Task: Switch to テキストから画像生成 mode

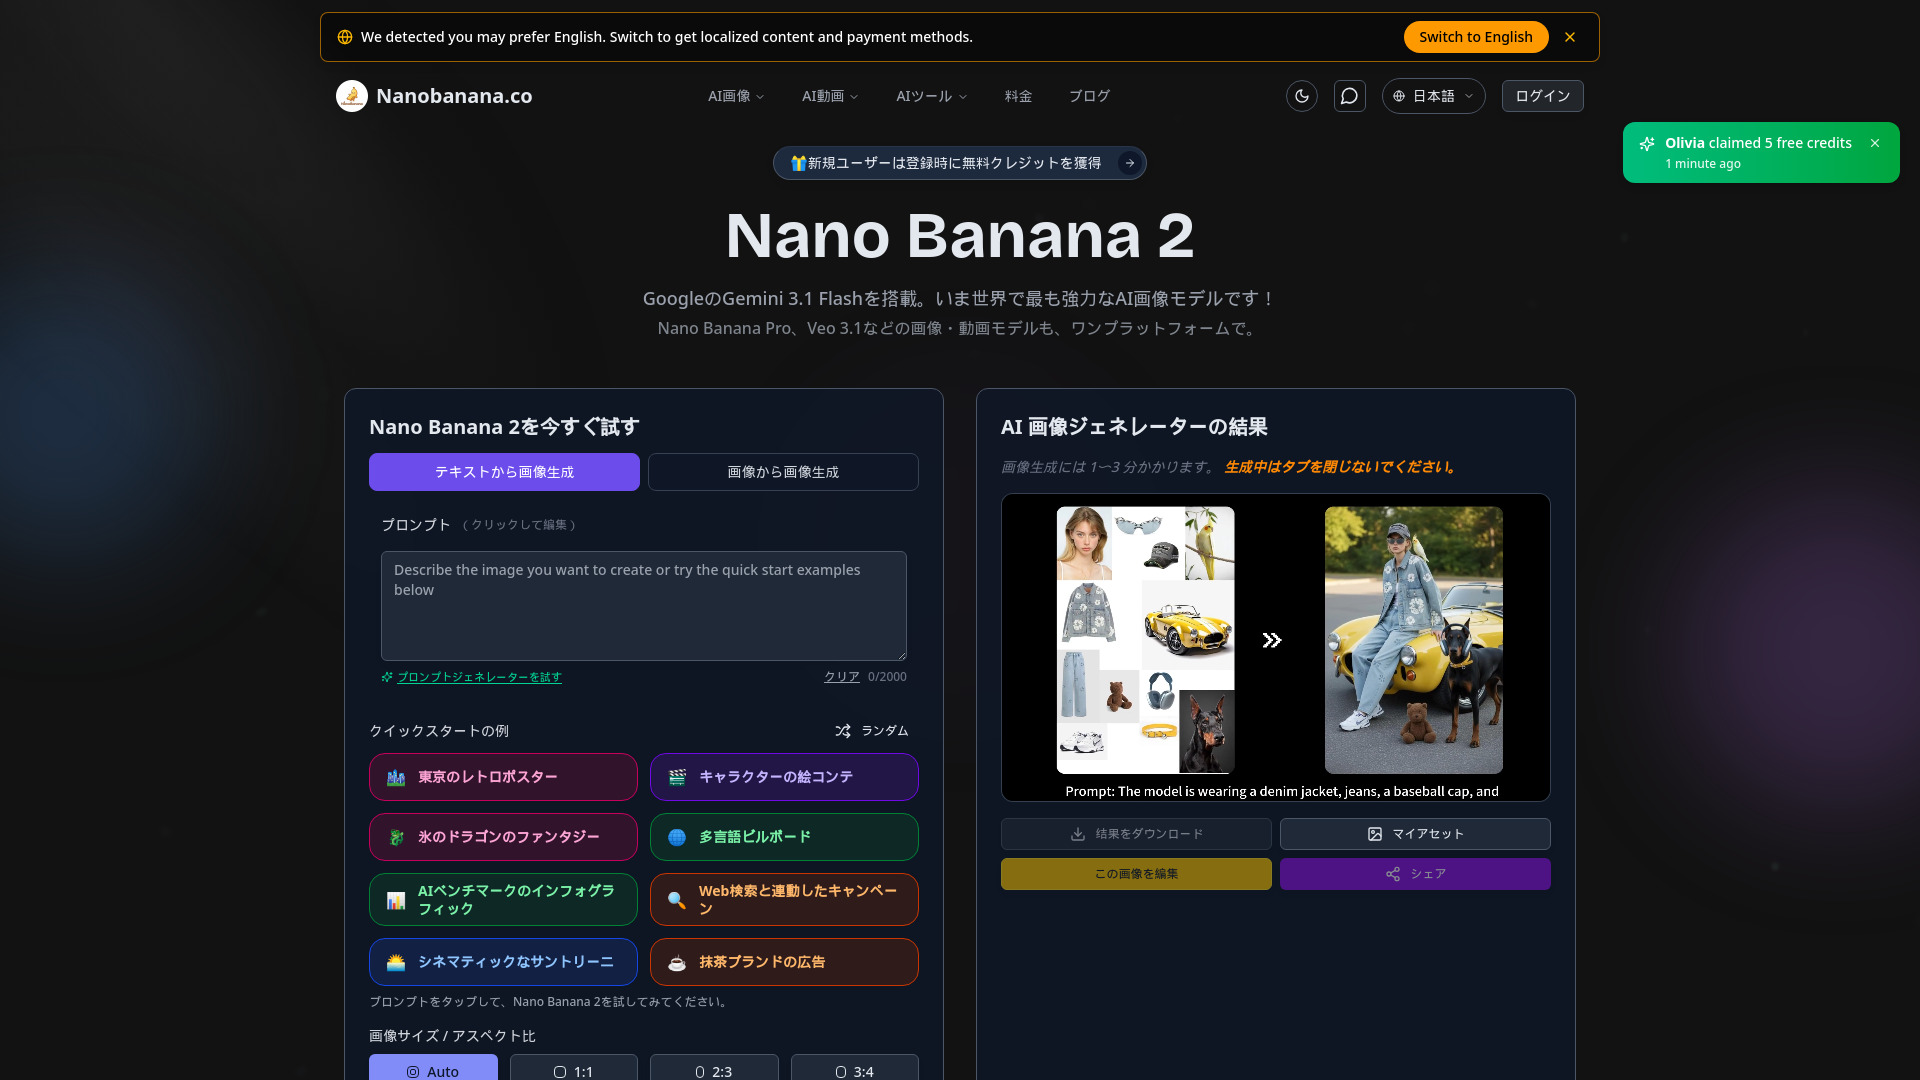Action: tap(504, 472)
